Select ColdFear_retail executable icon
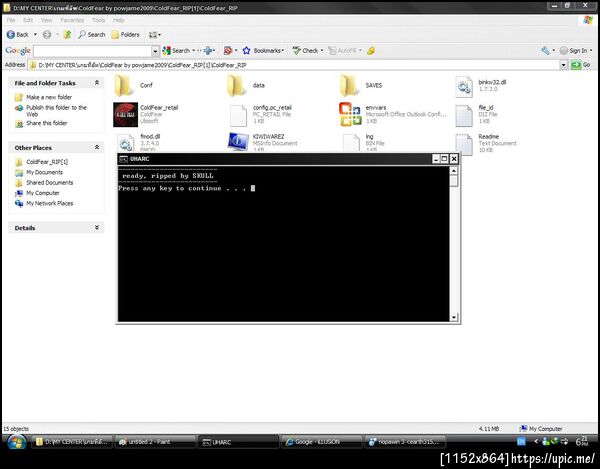Viewport: 600px width, 469px height. click(126, 114)
